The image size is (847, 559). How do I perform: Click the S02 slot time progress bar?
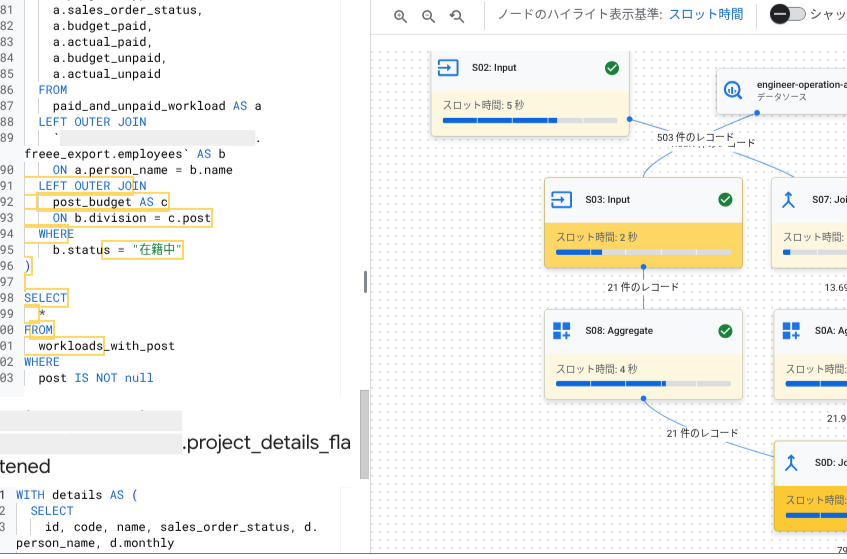[x=530, y=121]
